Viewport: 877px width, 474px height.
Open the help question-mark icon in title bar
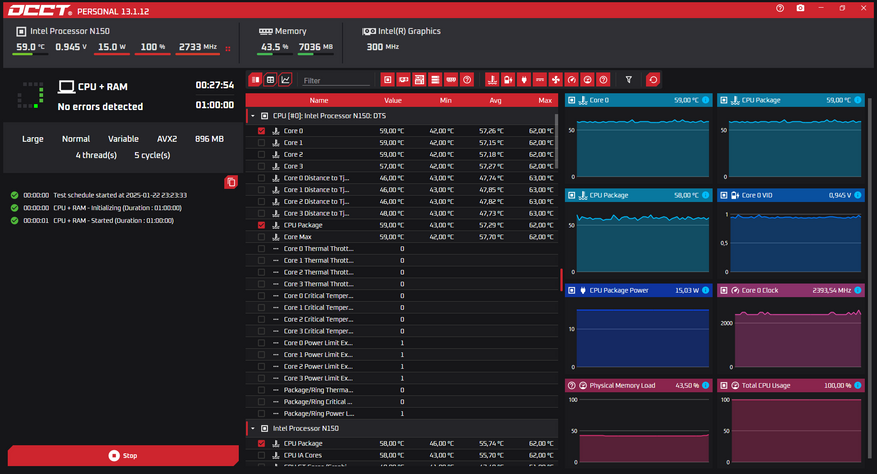pyautogui.click(x=780, y=8)
